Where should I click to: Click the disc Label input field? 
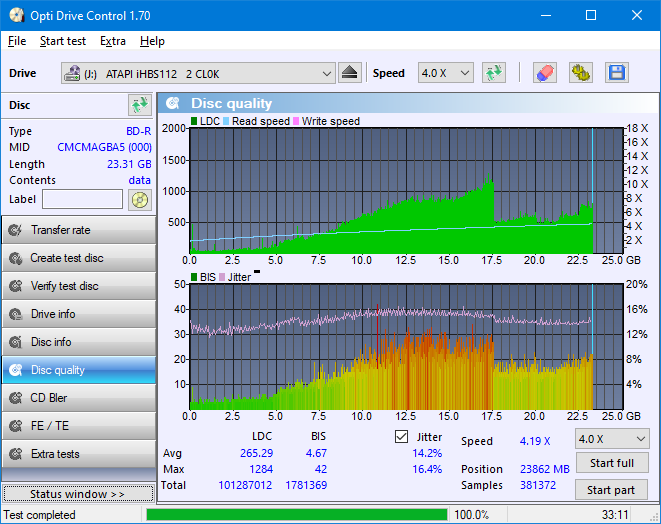[x=83, y=199]
